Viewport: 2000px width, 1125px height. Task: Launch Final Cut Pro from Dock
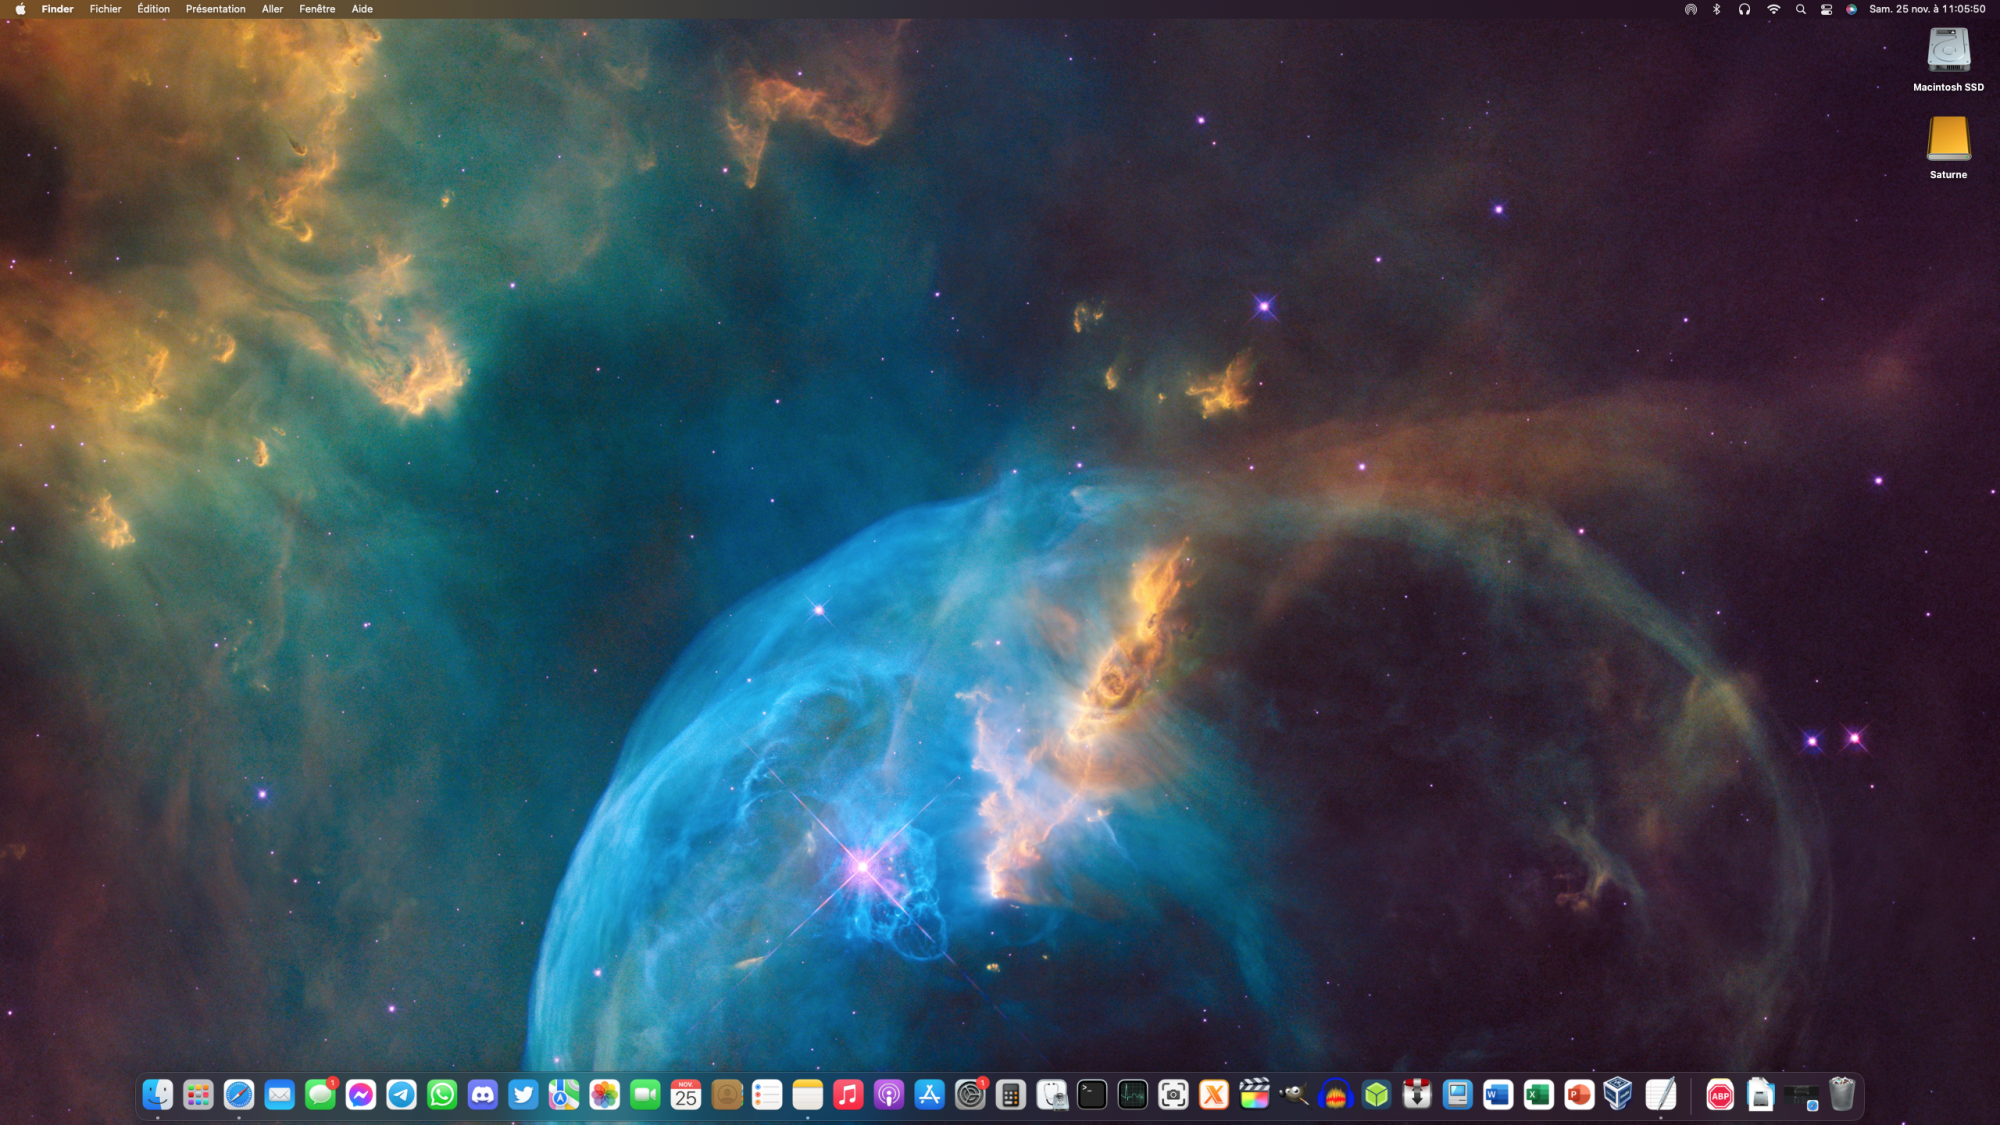[1254, 1095]
